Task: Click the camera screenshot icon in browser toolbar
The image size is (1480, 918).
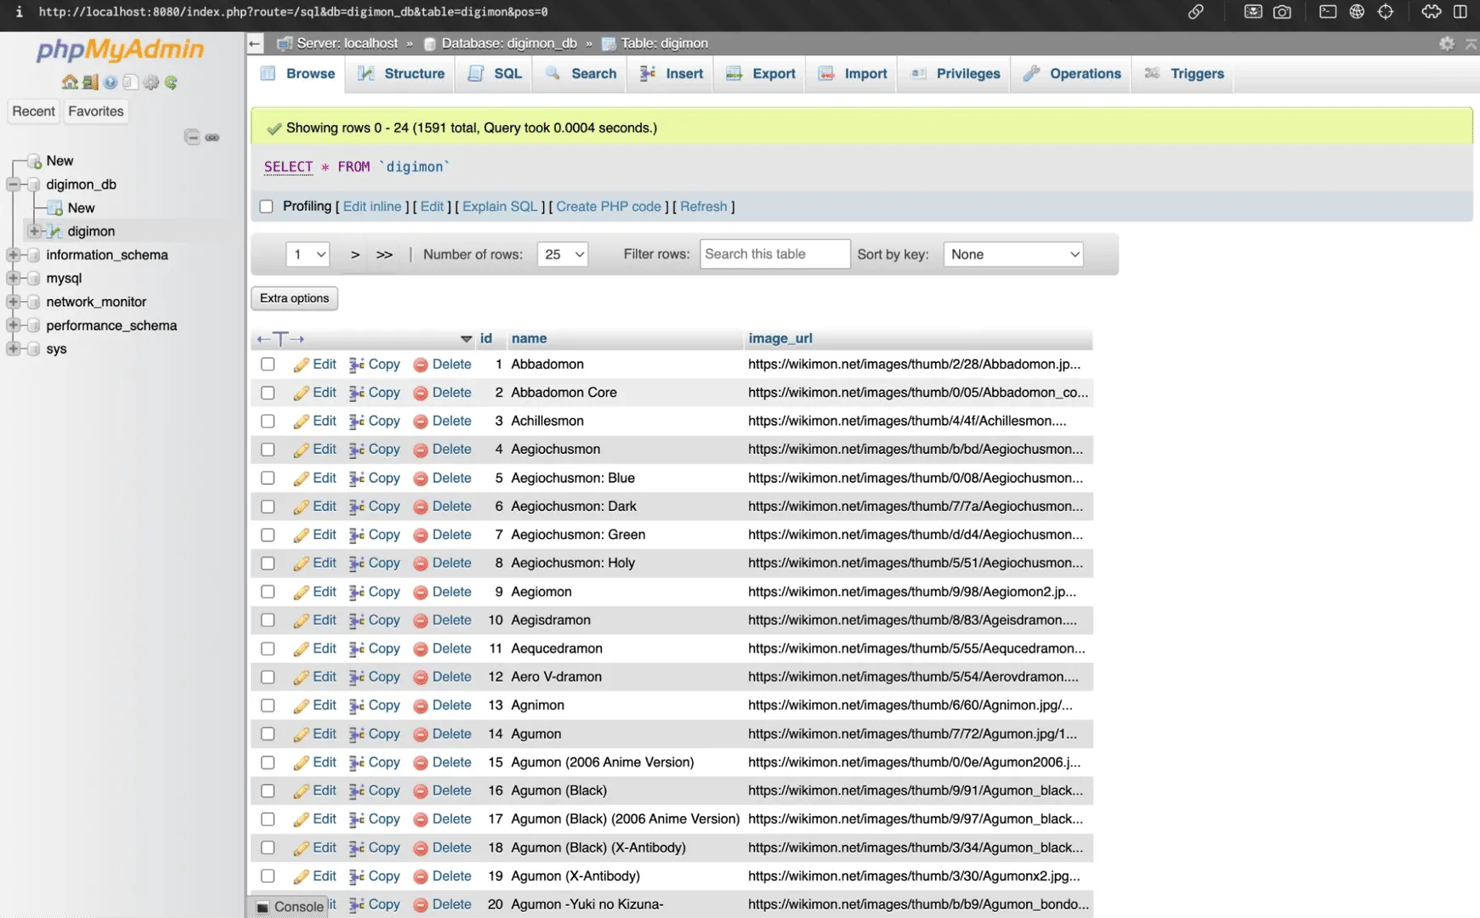Action: [1282, 12]
